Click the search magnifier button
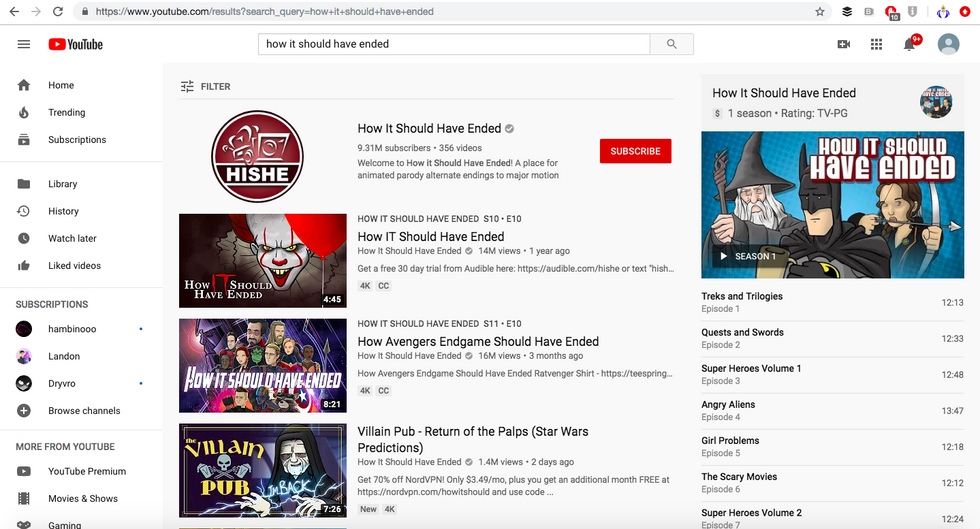This screenshot has height=529, width=980. [672, 44]
